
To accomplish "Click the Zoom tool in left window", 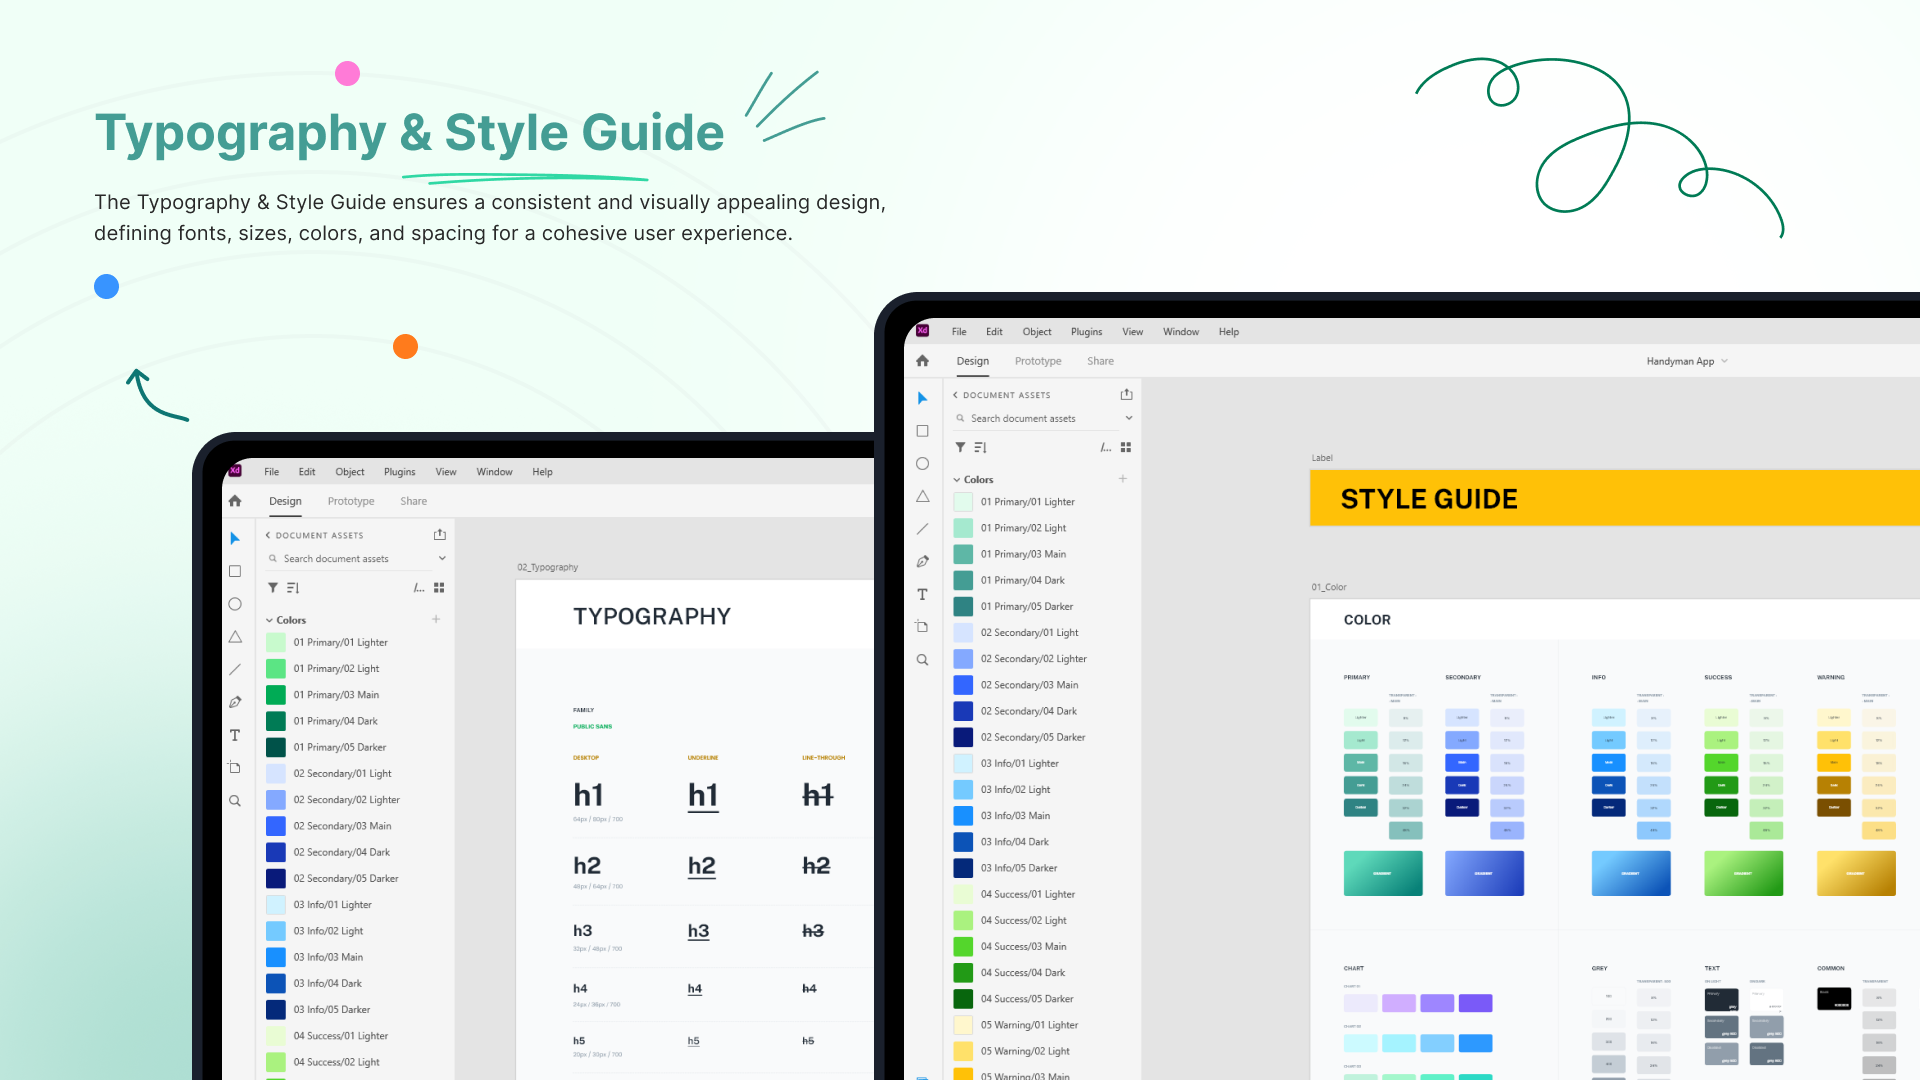I will (x=235, y=801).
